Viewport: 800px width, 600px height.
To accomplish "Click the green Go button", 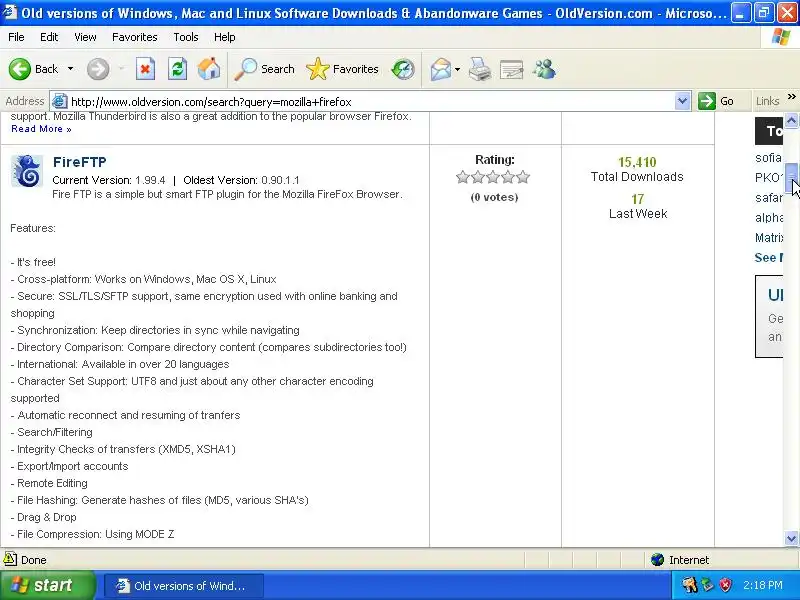I will tap(716, 101).
